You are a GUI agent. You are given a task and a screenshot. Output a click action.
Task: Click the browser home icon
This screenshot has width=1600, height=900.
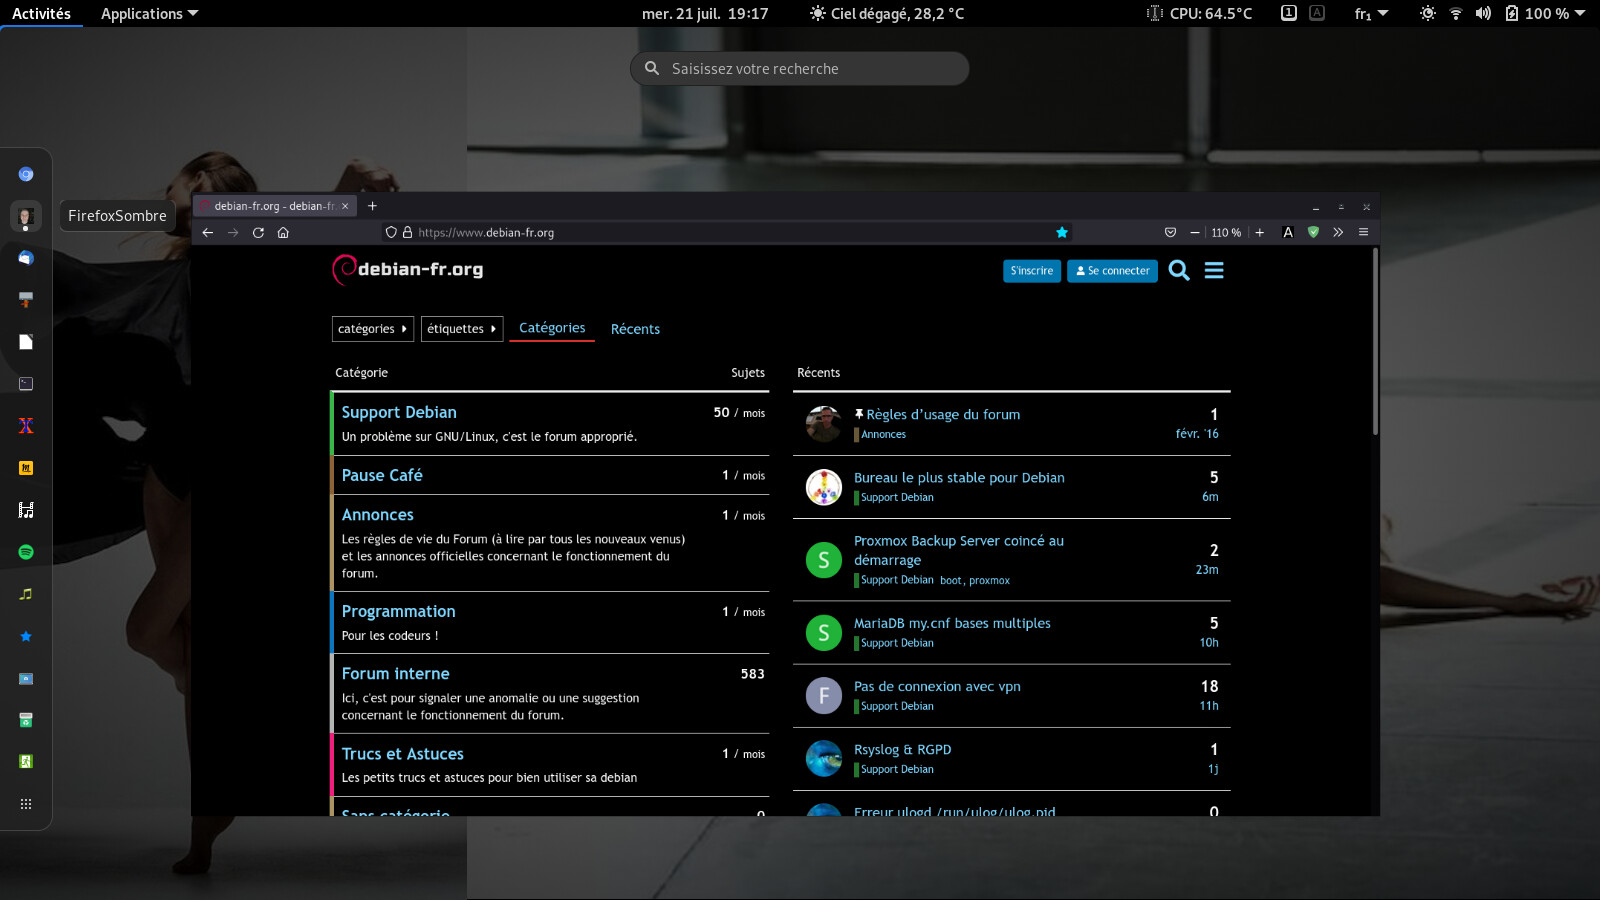tap(283, 232)
